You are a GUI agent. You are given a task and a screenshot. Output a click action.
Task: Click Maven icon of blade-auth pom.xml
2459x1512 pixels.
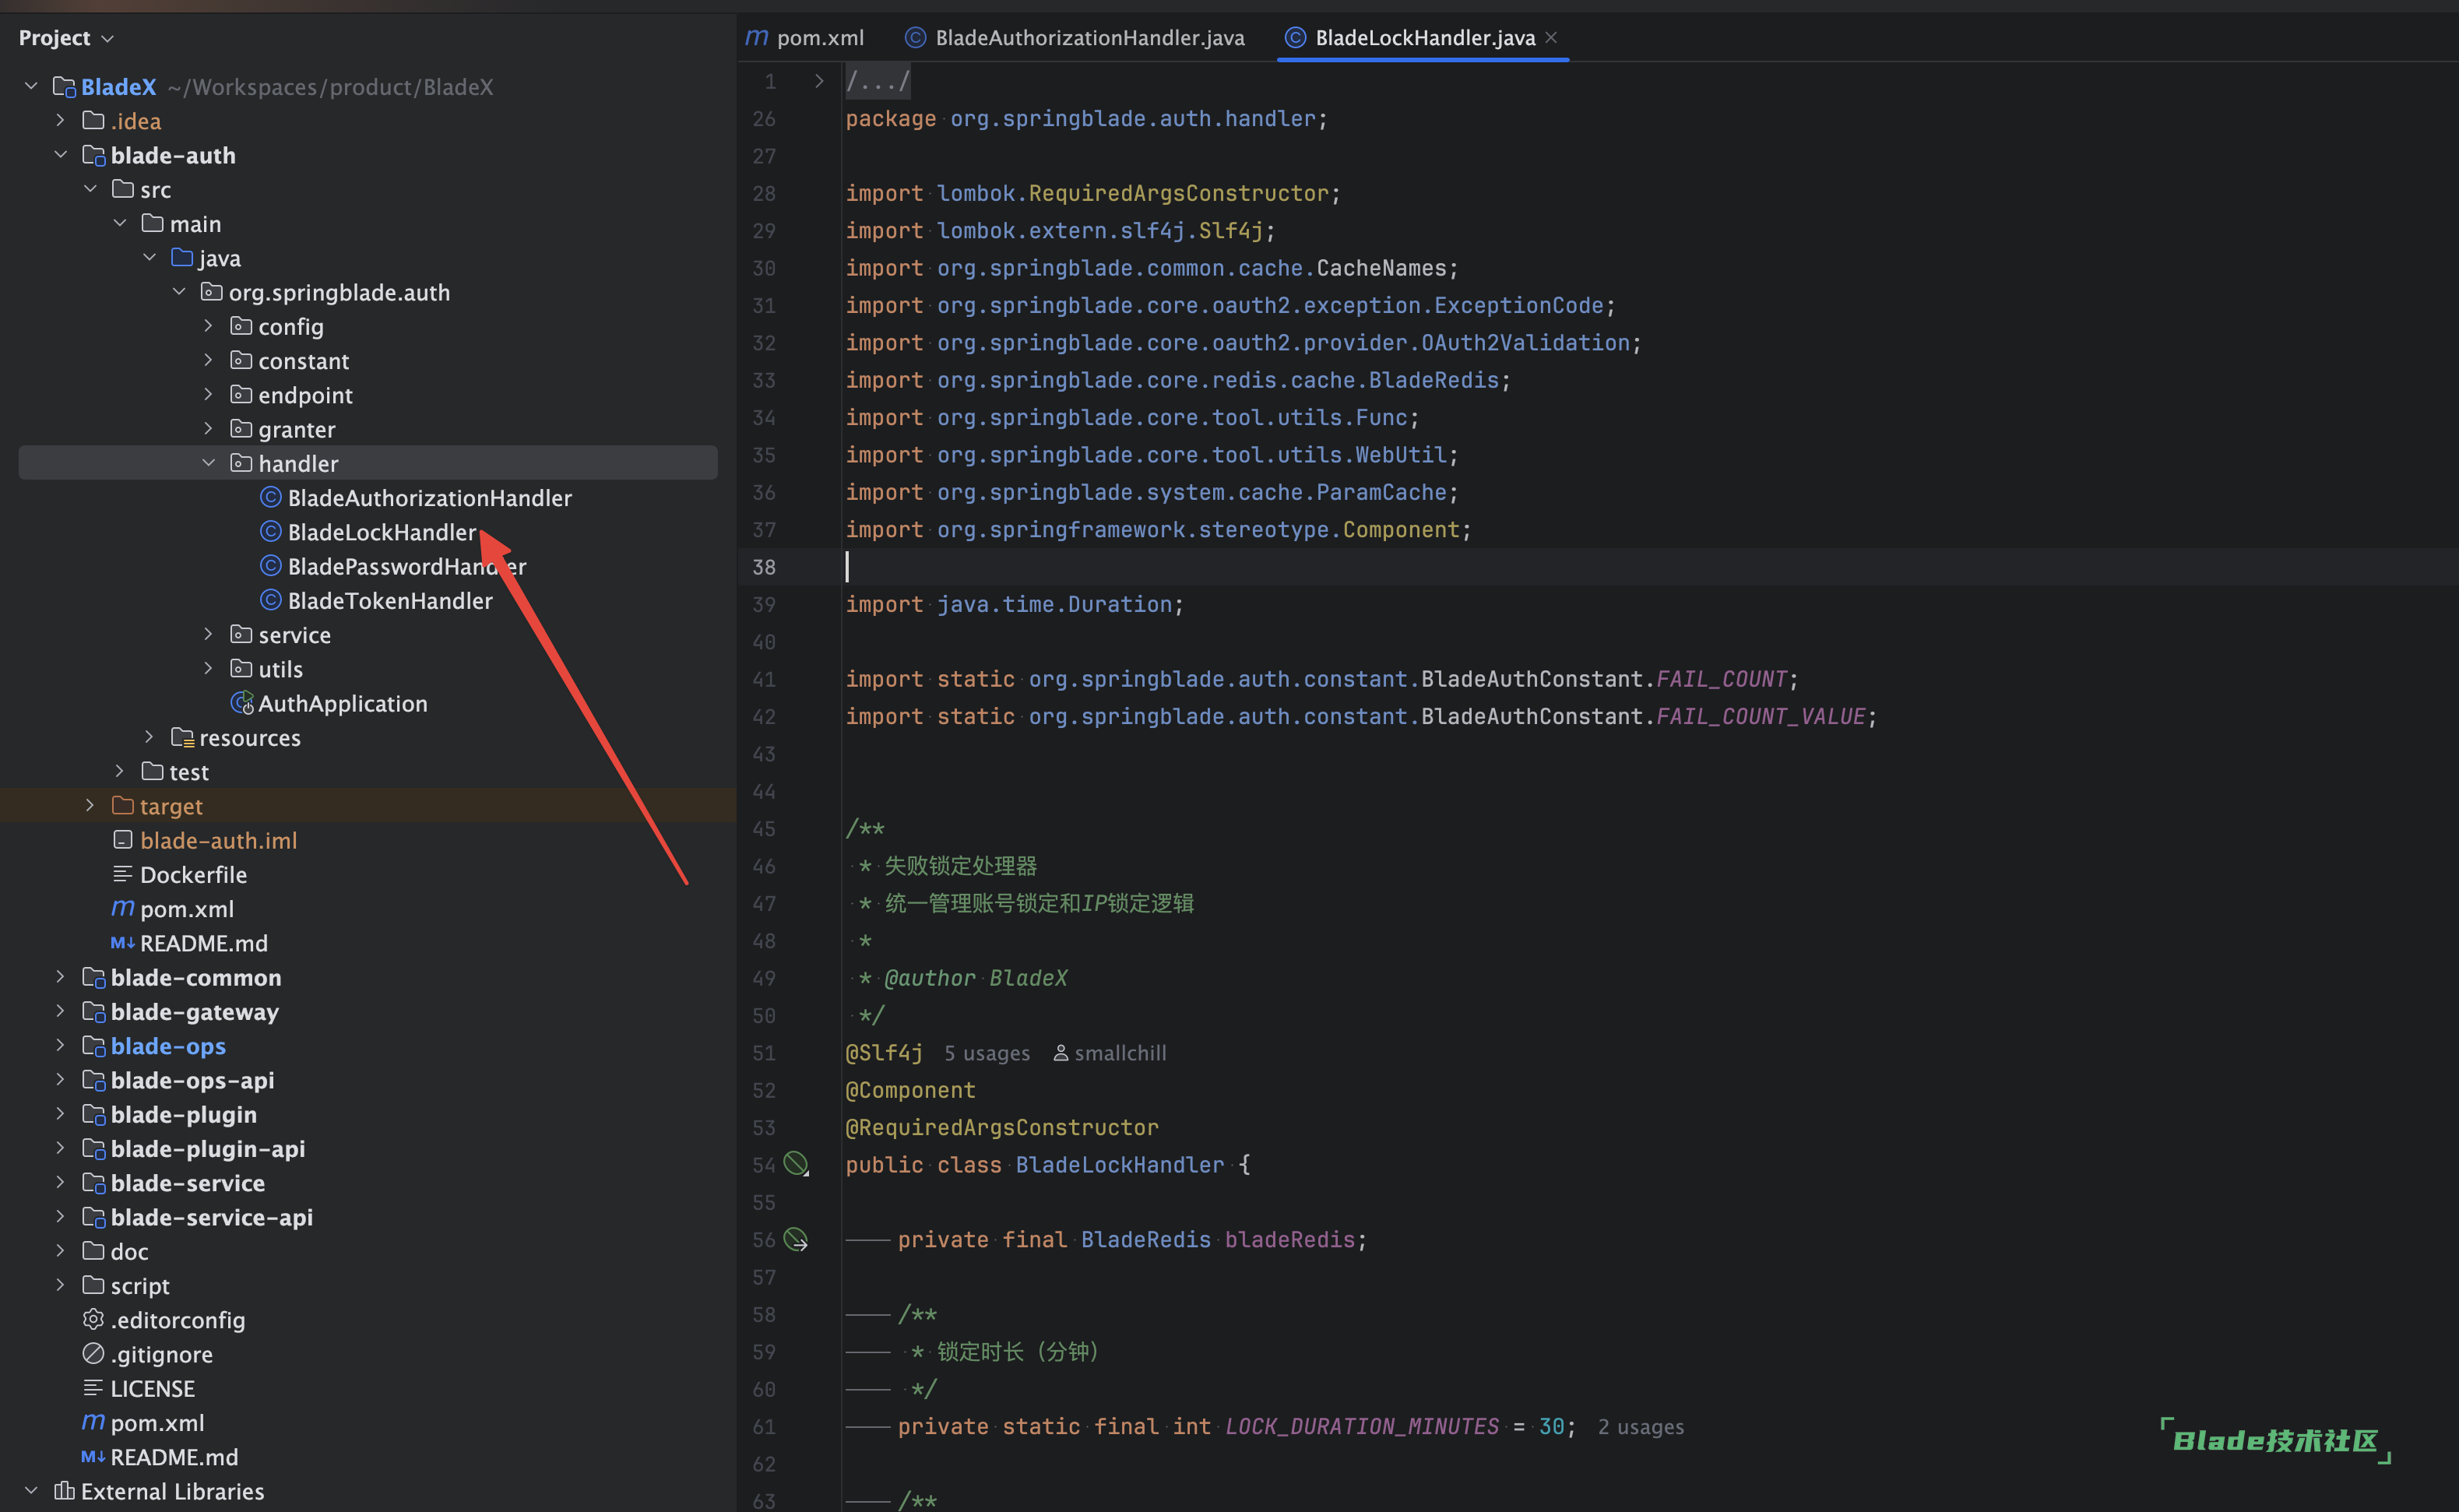[122, 908]
